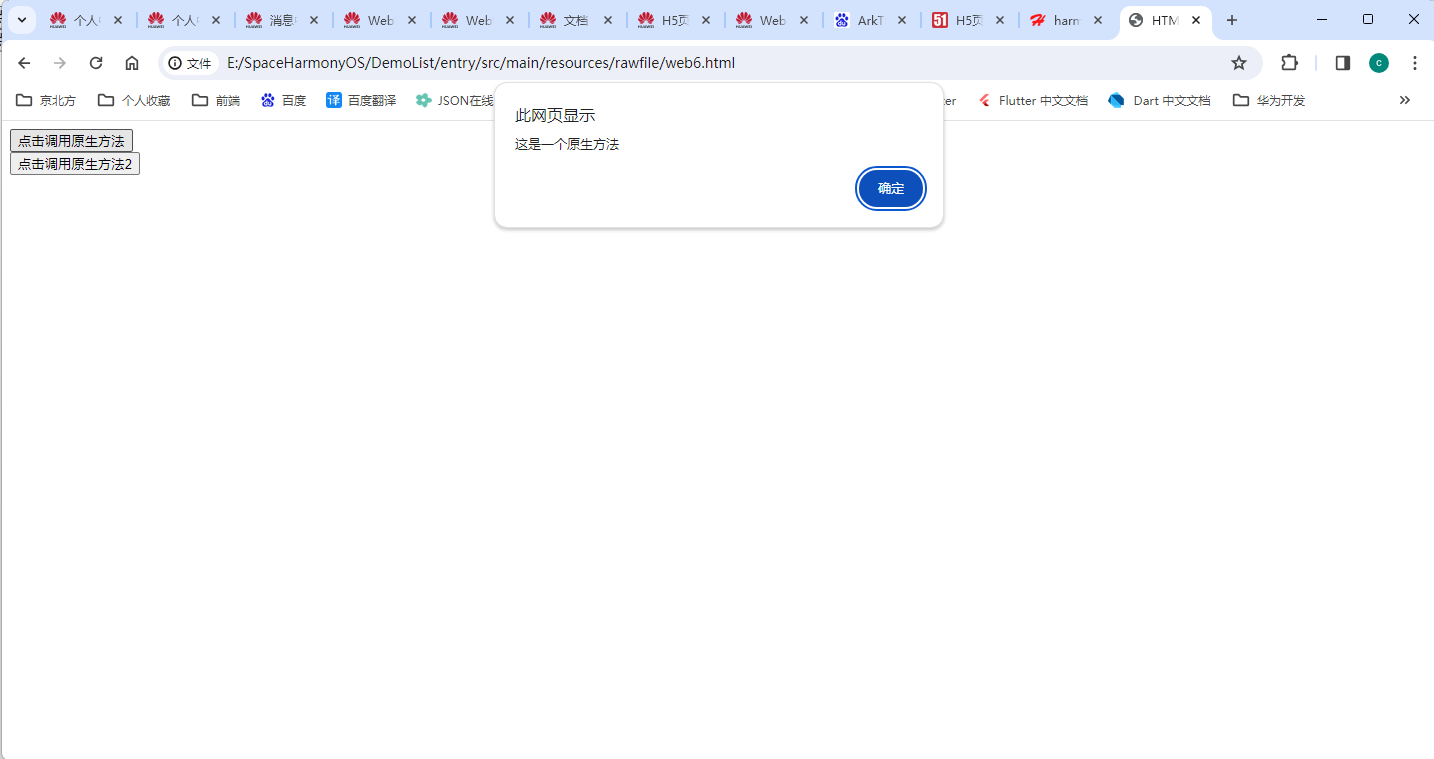Open the 百度翻译 bookmark
1434x759 pixels.
click(361, 100)
